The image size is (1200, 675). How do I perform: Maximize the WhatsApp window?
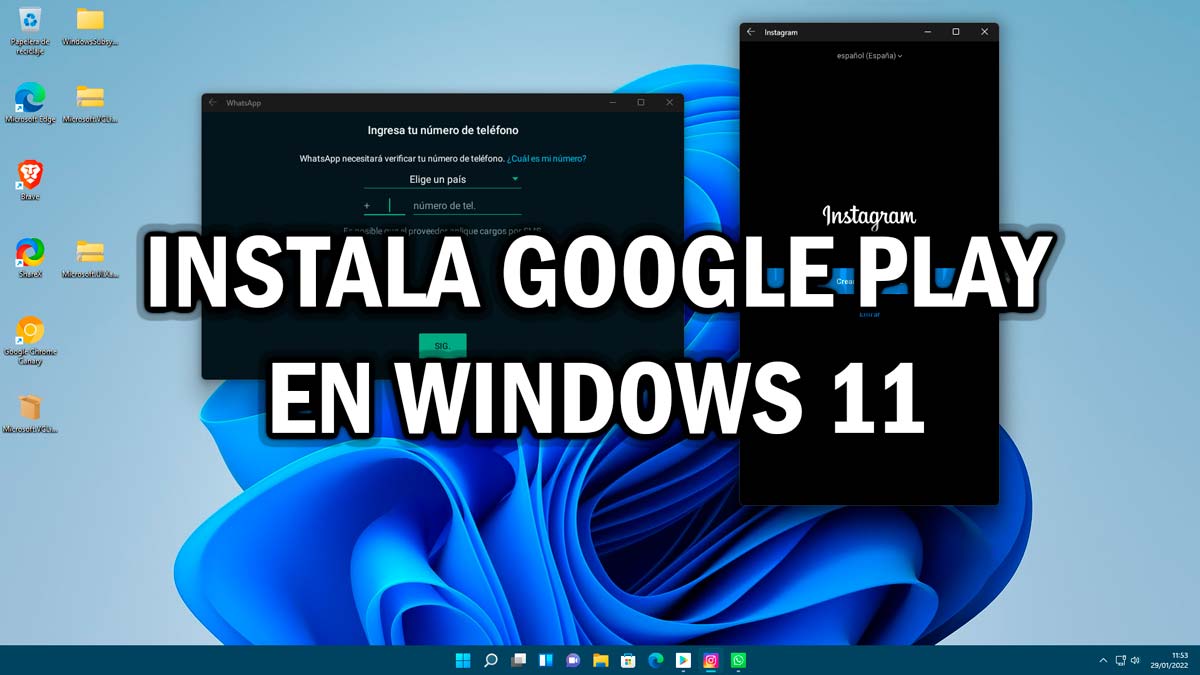coord(641,102)
